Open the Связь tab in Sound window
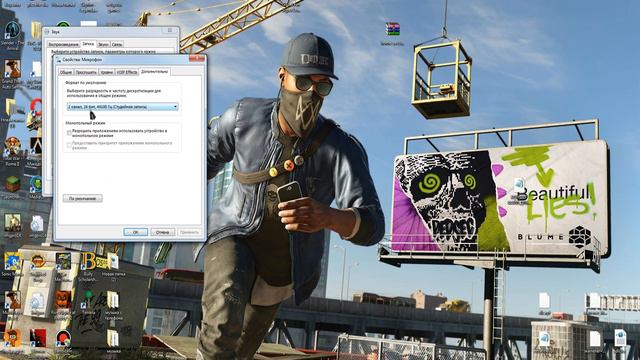Screen dimensions: 640x360 coord(117,44)
